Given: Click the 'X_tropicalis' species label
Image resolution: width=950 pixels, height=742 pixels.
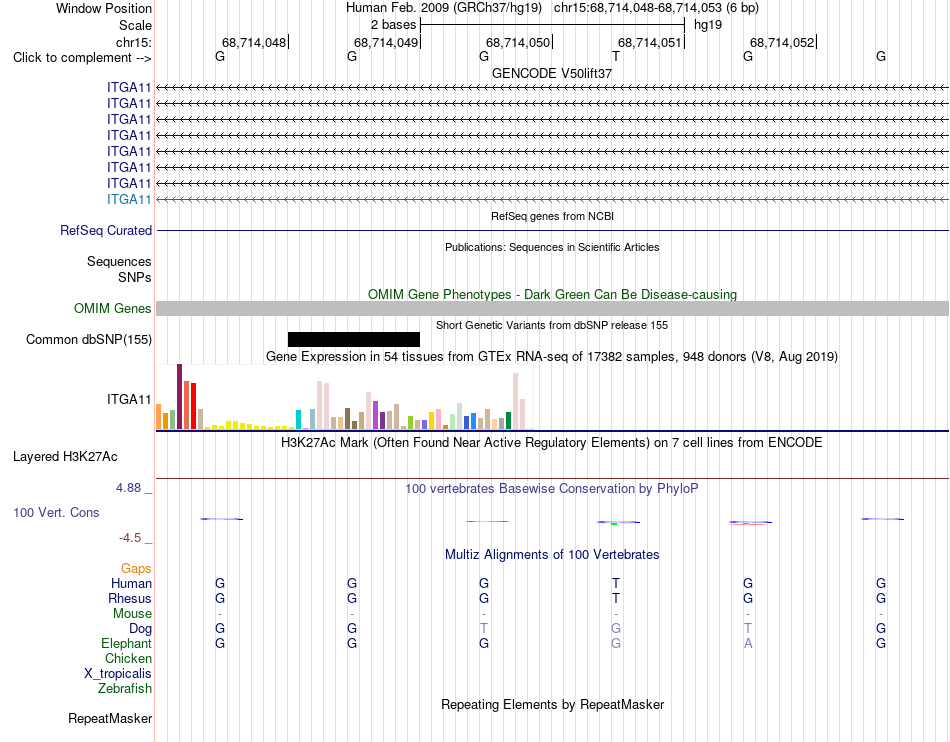Looking at the screenshot, I should 118,674.
